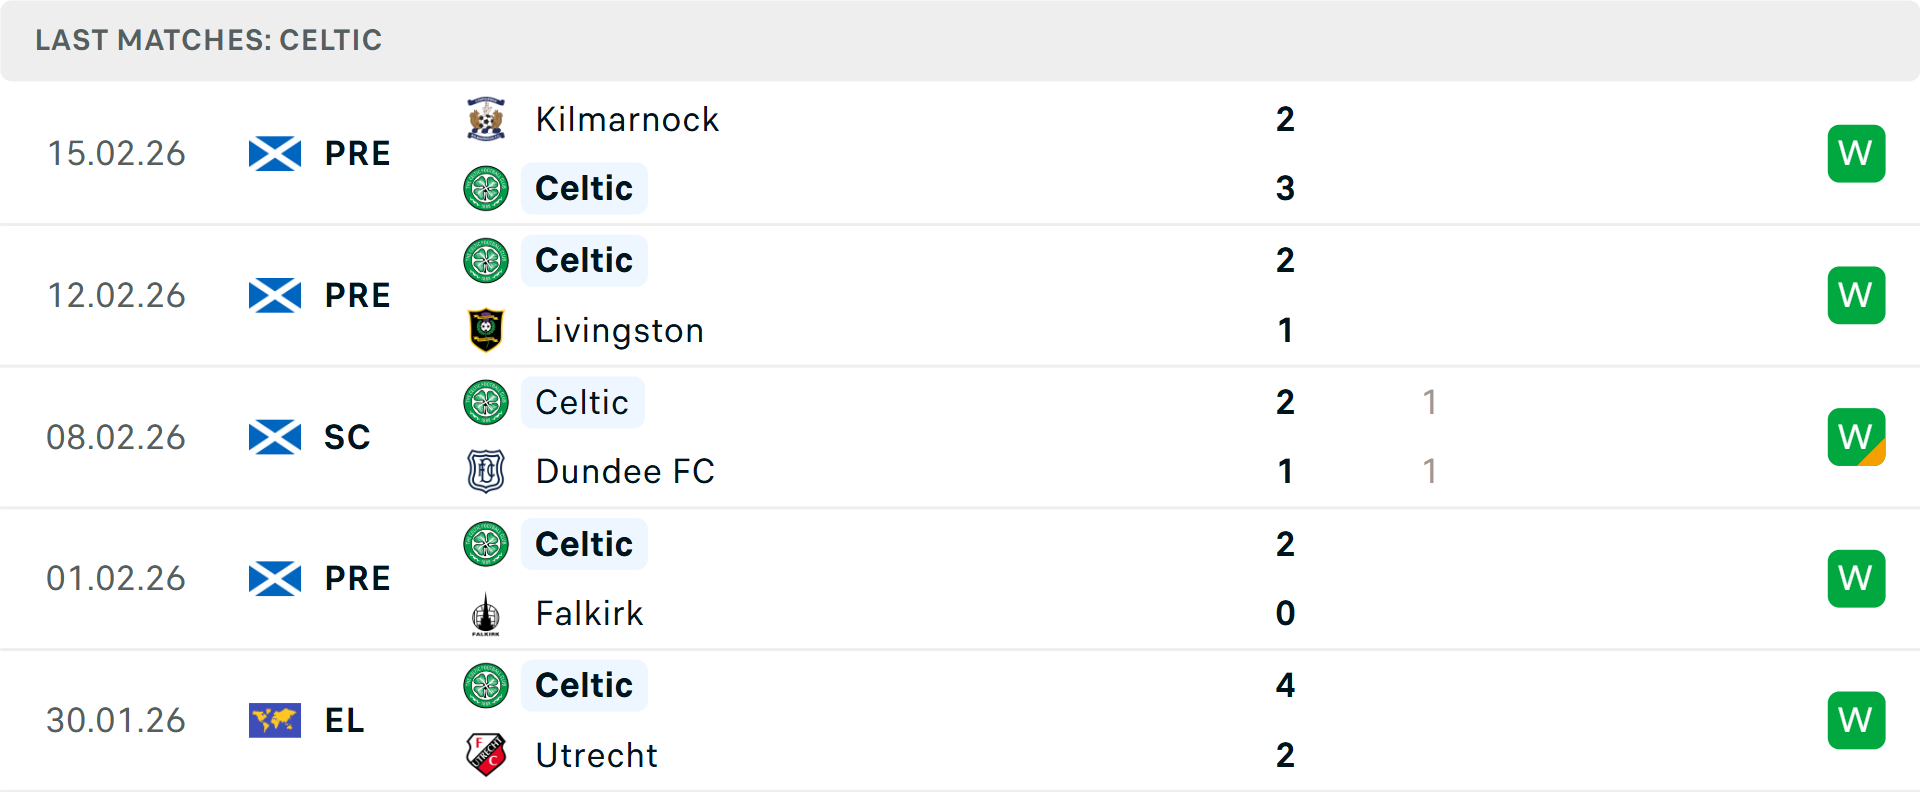Viewport: 1920px width, 792px height.
Task: Click the EL competition label
Action: tap(345, 720)
